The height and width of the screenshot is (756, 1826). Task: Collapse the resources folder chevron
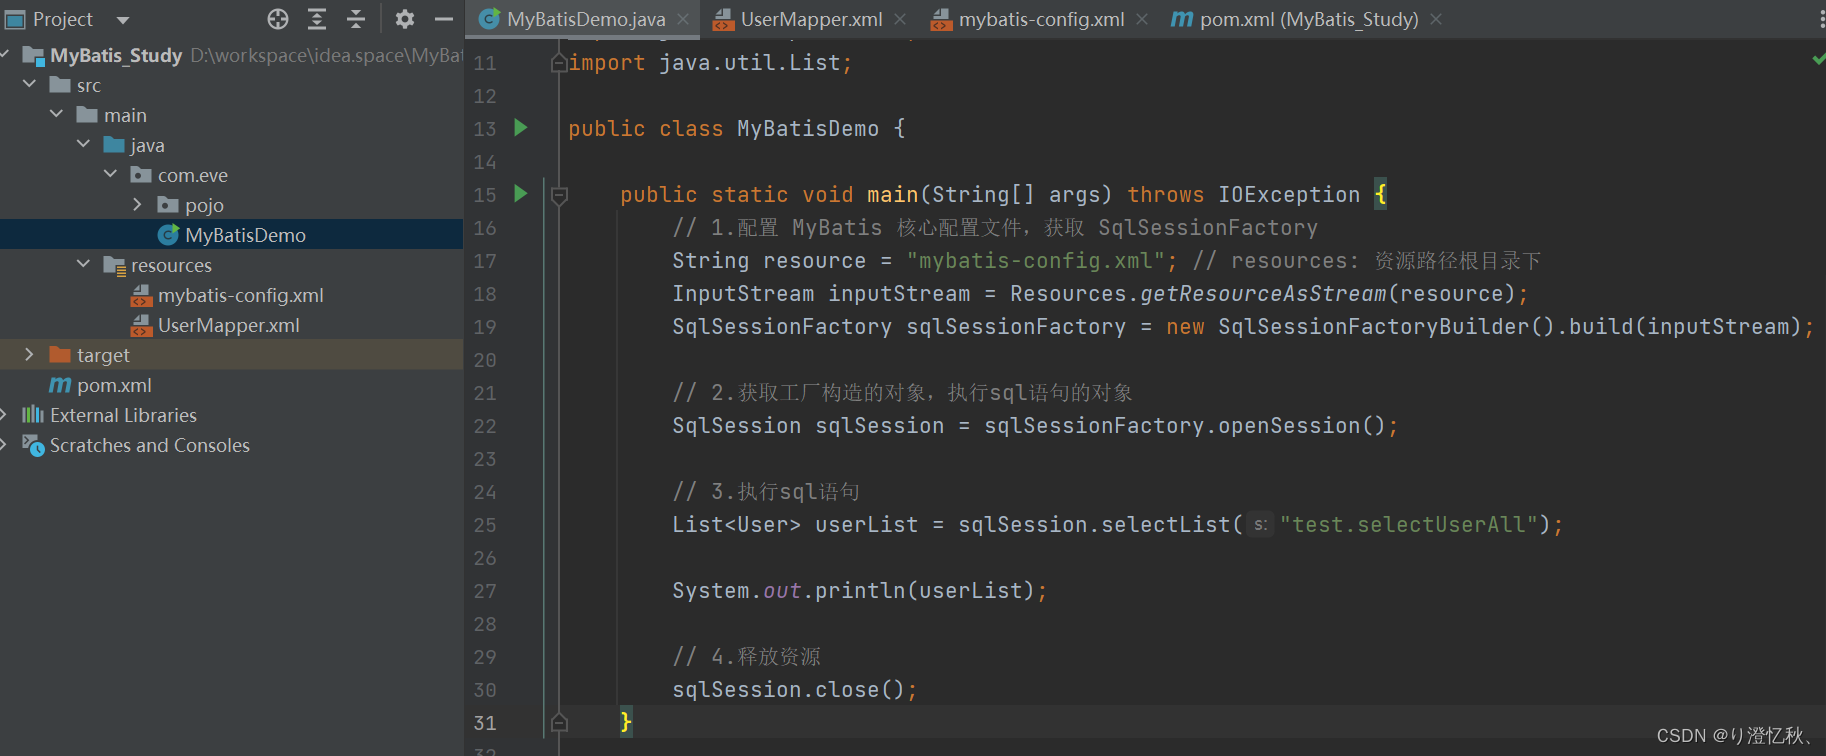[83, 264]
